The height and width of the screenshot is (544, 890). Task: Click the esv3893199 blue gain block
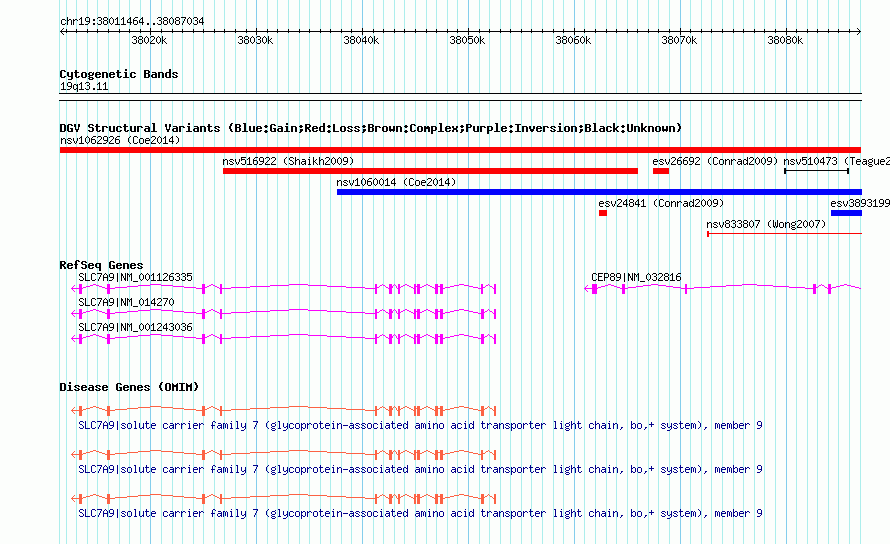pos(846,213)
